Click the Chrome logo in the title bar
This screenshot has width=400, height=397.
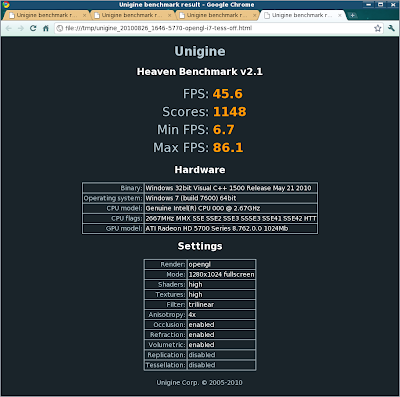(6, 4)
